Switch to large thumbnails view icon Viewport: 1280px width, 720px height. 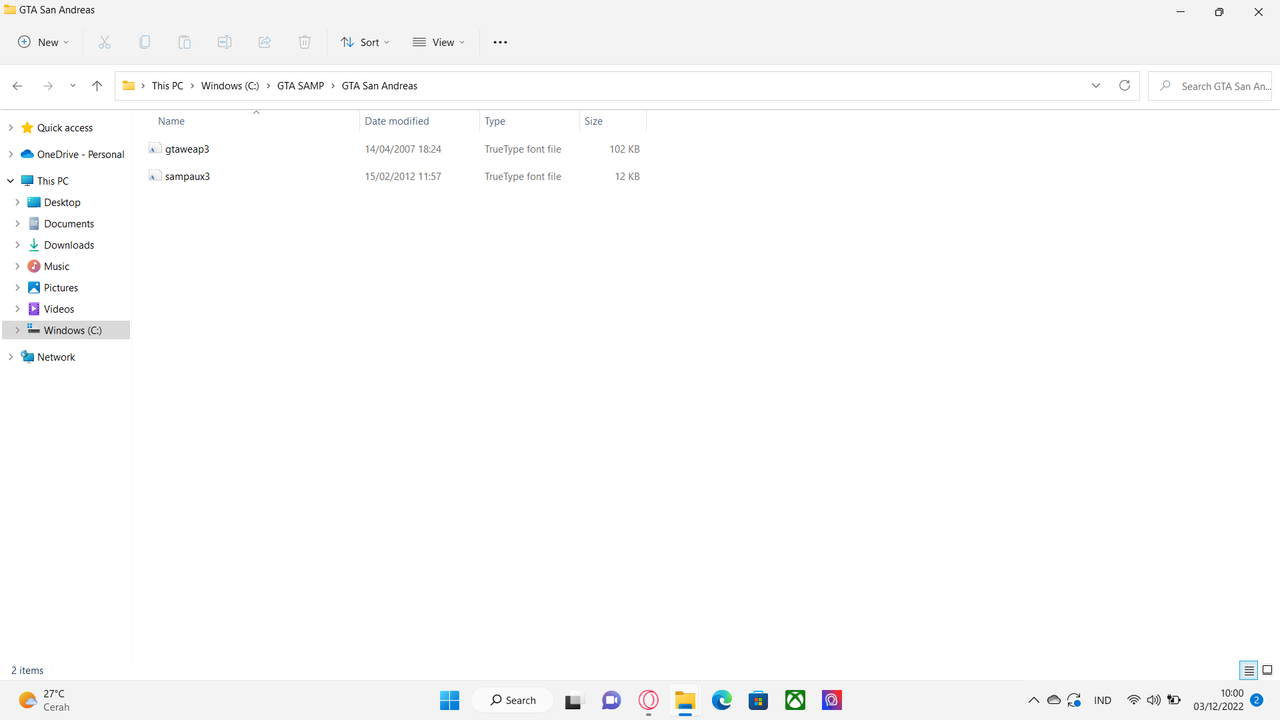[x=1267, y=670]
